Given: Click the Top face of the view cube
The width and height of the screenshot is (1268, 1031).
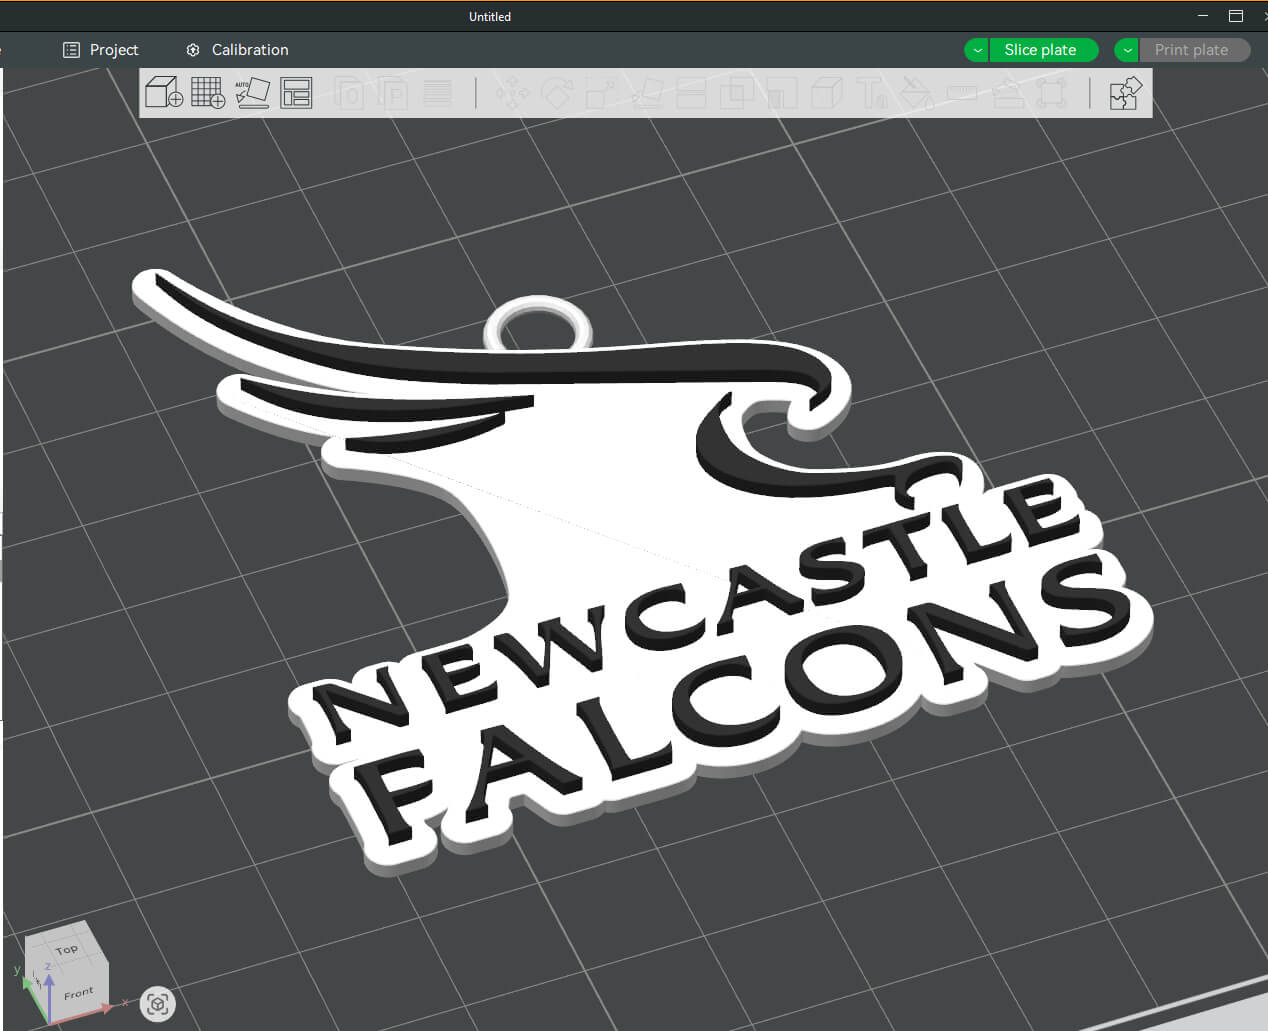Looking at the screenshot, I should [x=67, y=949].
